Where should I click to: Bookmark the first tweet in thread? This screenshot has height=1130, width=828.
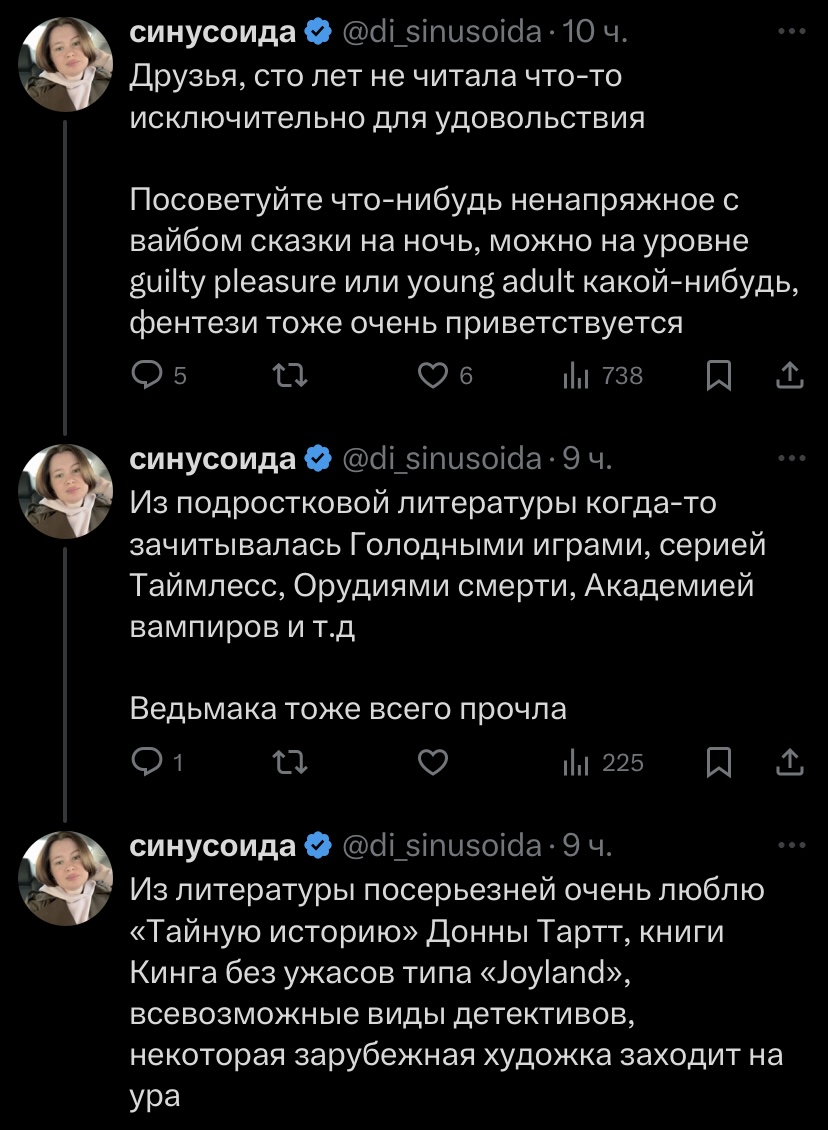tap(718, 376)
